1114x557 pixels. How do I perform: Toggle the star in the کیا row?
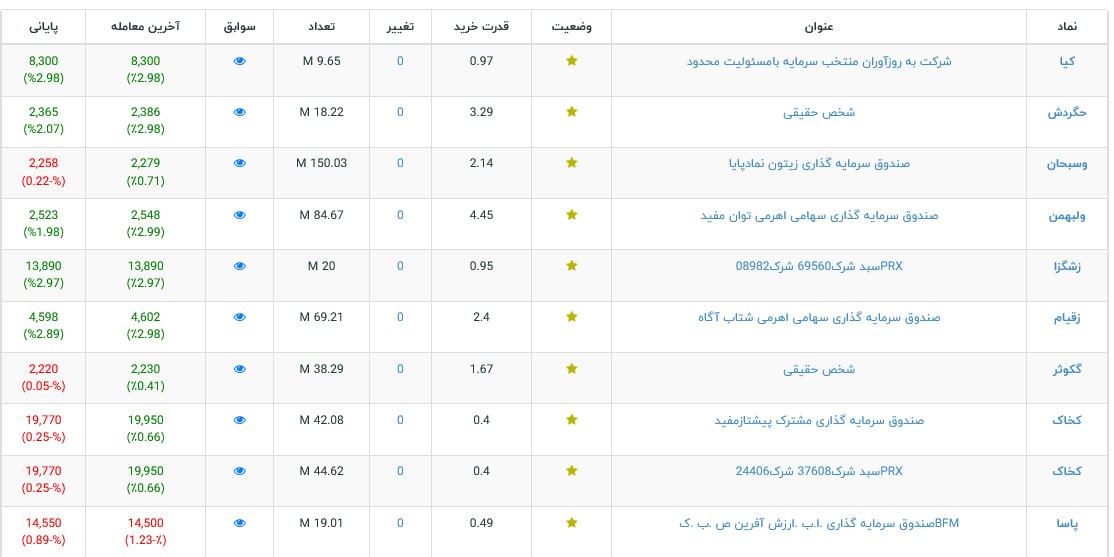[571, 61]
